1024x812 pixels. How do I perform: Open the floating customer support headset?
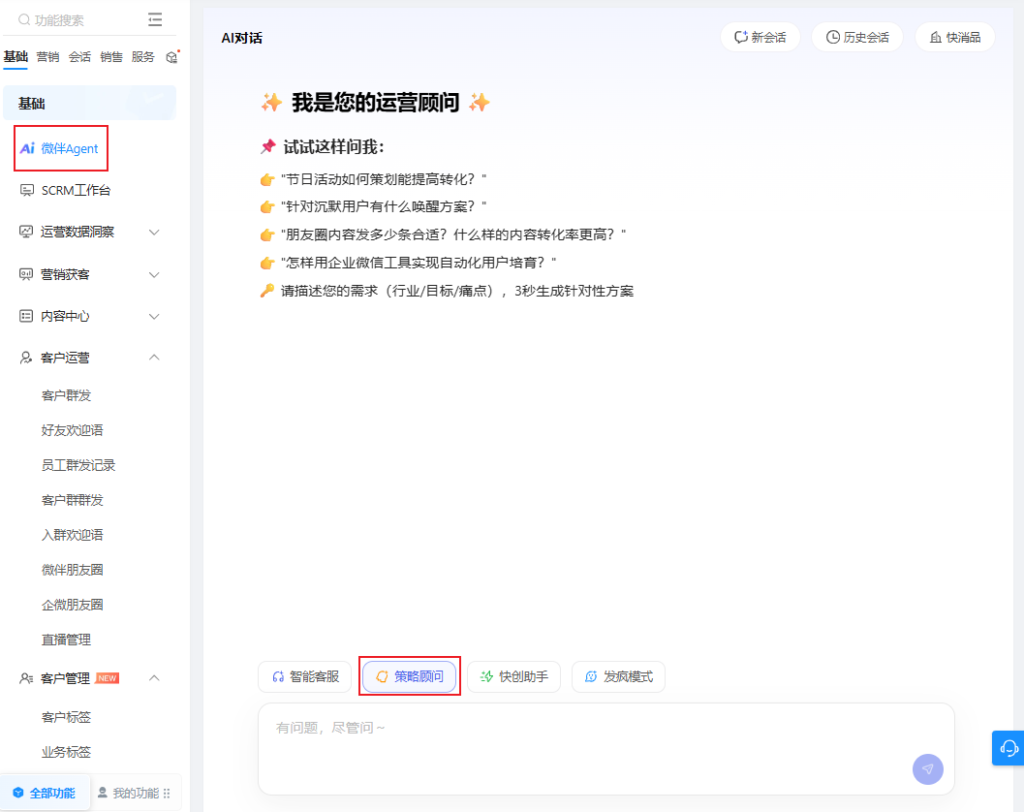click(x=1008, y=748)
